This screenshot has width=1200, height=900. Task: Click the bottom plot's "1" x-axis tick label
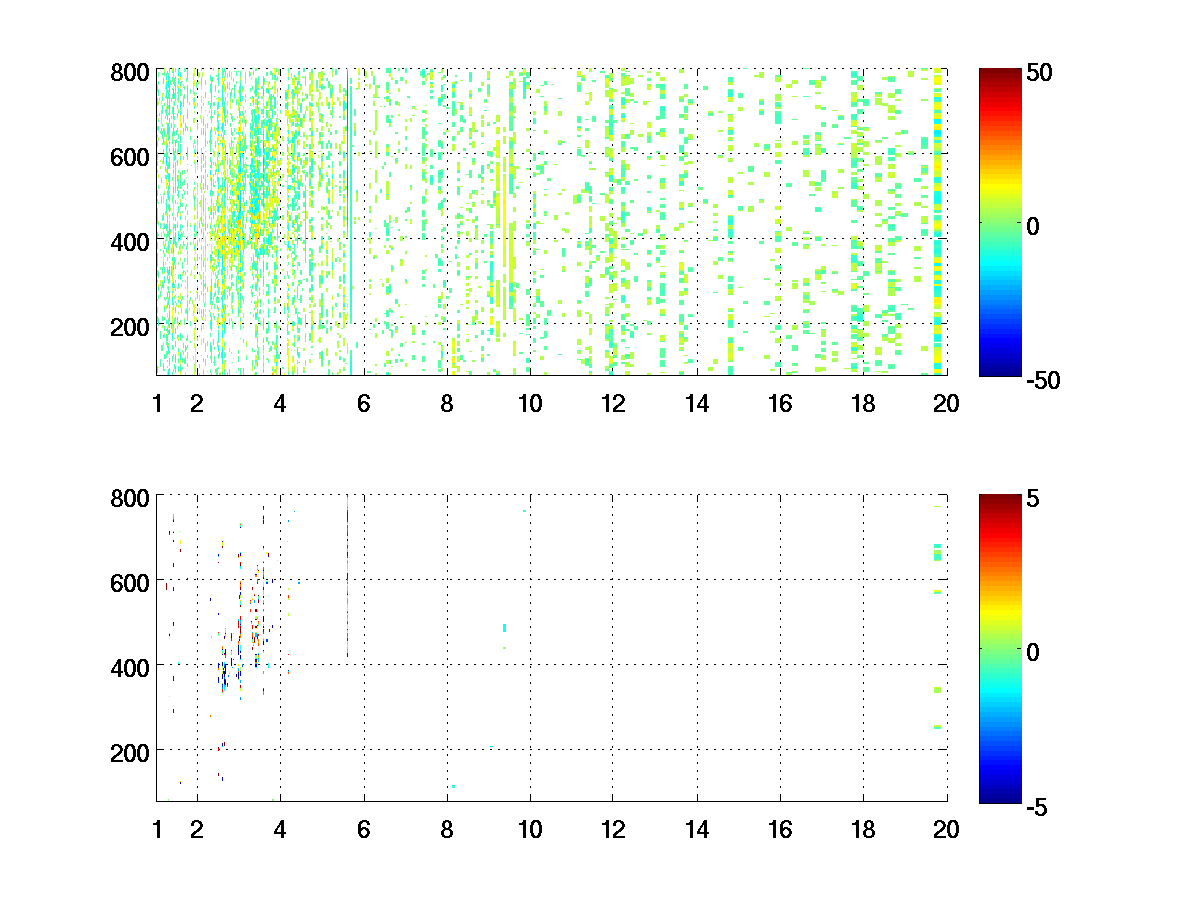(157, 828)
